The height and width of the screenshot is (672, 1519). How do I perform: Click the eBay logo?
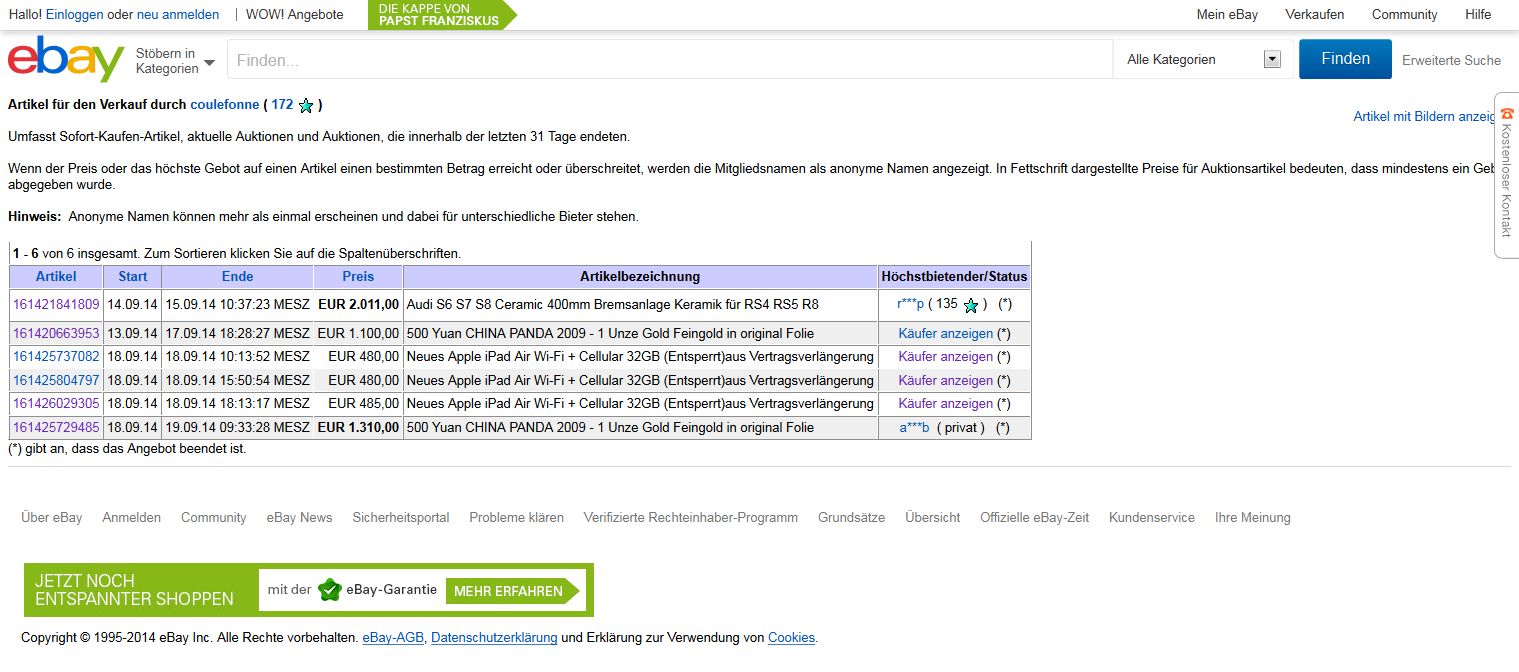pyautogui.click(x=66, y=59)
